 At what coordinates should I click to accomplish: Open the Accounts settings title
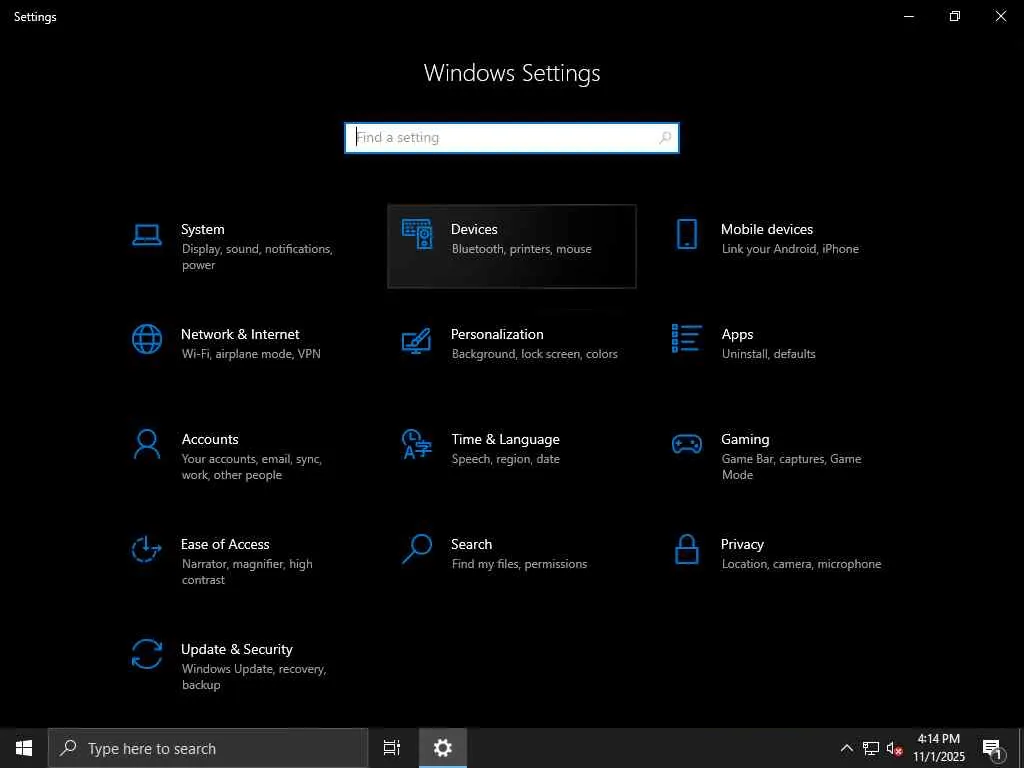click(210, 440)
